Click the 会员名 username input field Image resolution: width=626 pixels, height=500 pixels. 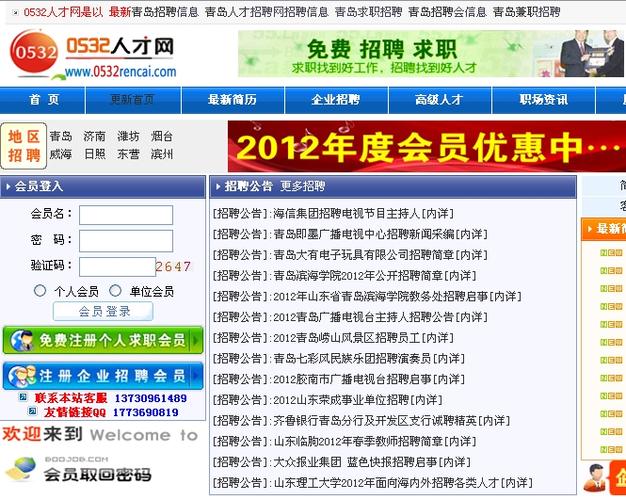pos(126,215)
